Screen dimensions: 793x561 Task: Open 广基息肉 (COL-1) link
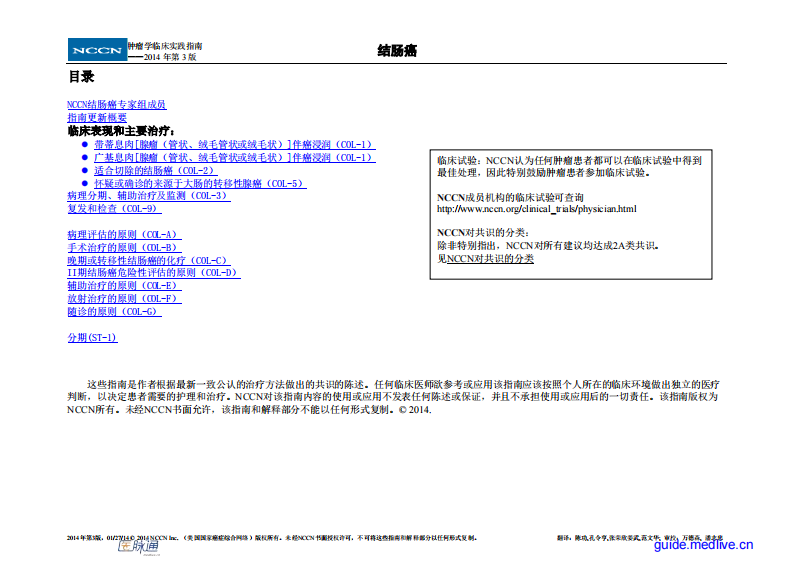tap(235, 157)
